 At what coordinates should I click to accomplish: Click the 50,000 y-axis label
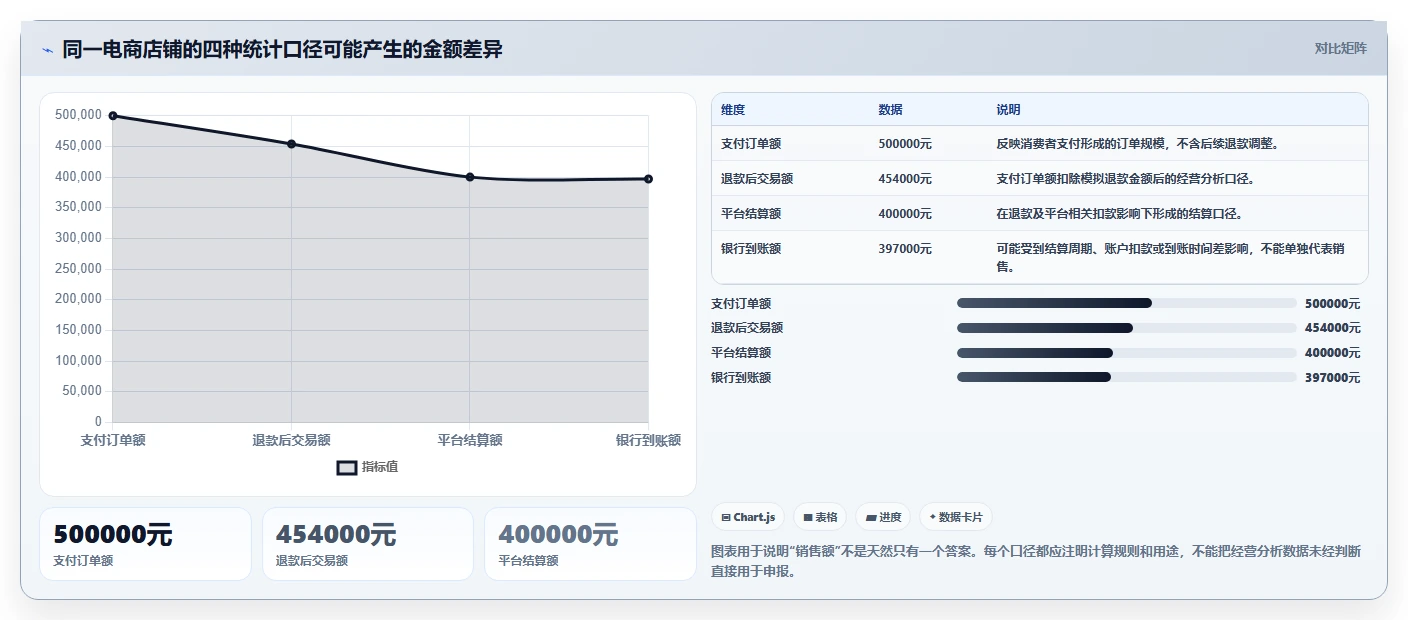82,391
